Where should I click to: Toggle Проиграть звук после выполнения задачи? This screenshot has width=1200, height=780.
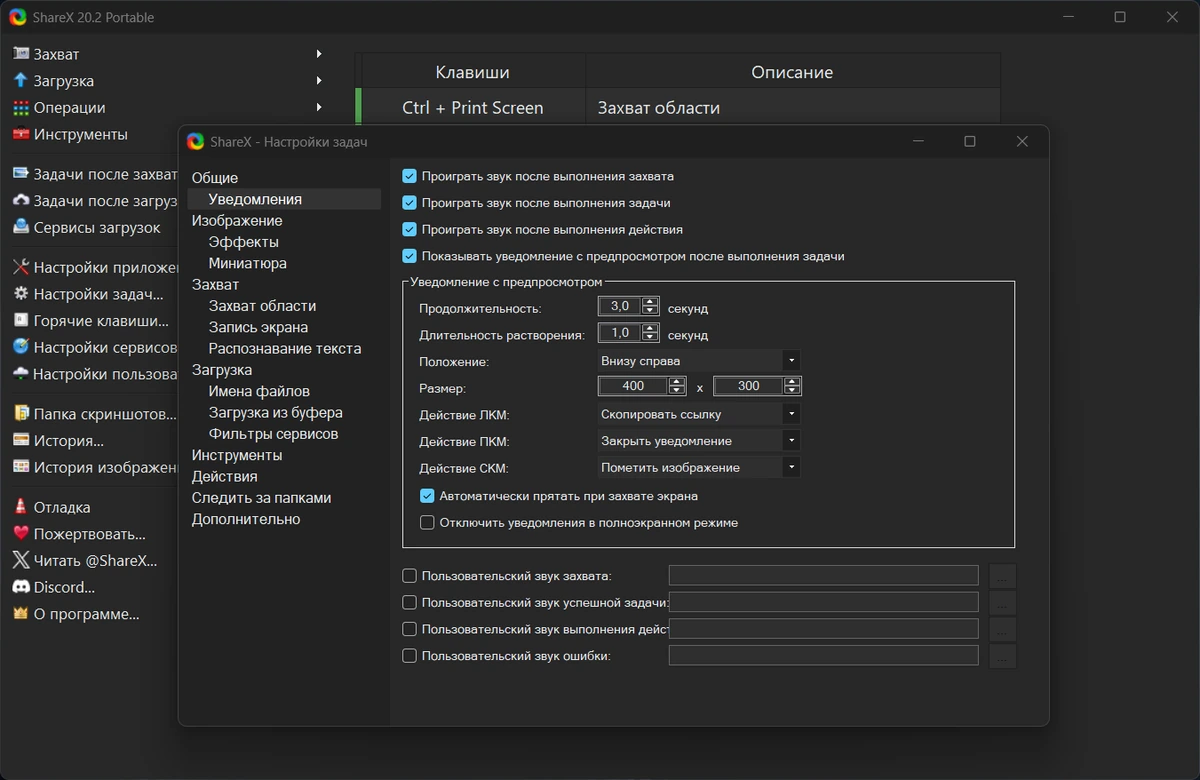409,203
